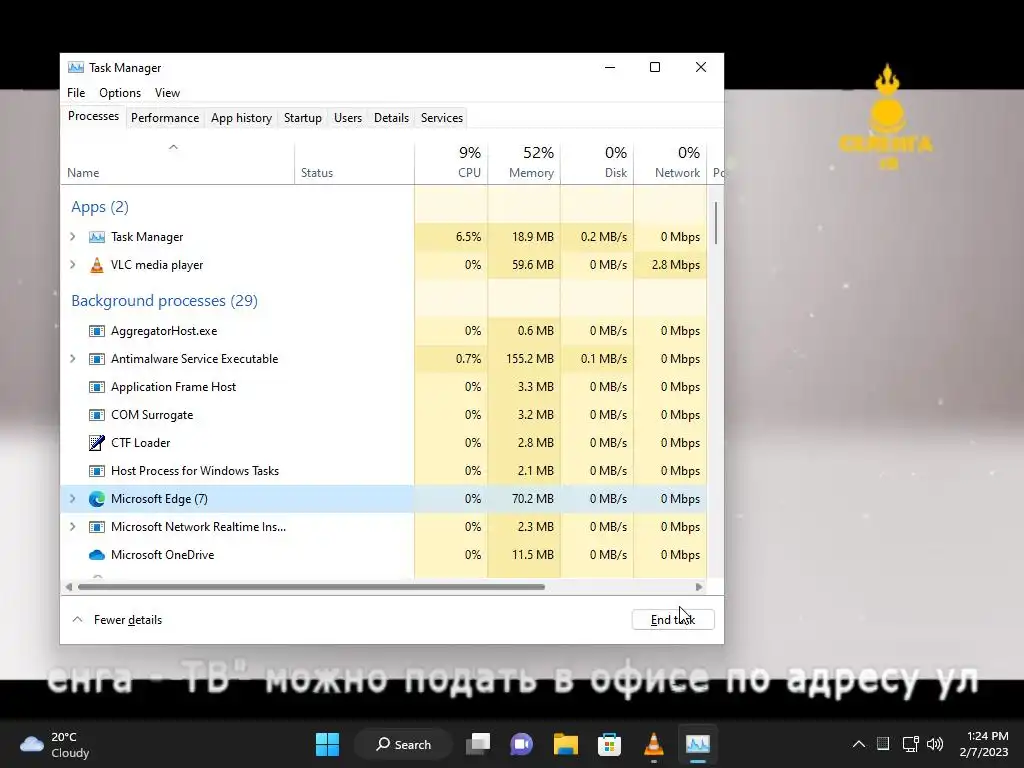Click the AggregatorHost.exe process icon

click(97, 331)
